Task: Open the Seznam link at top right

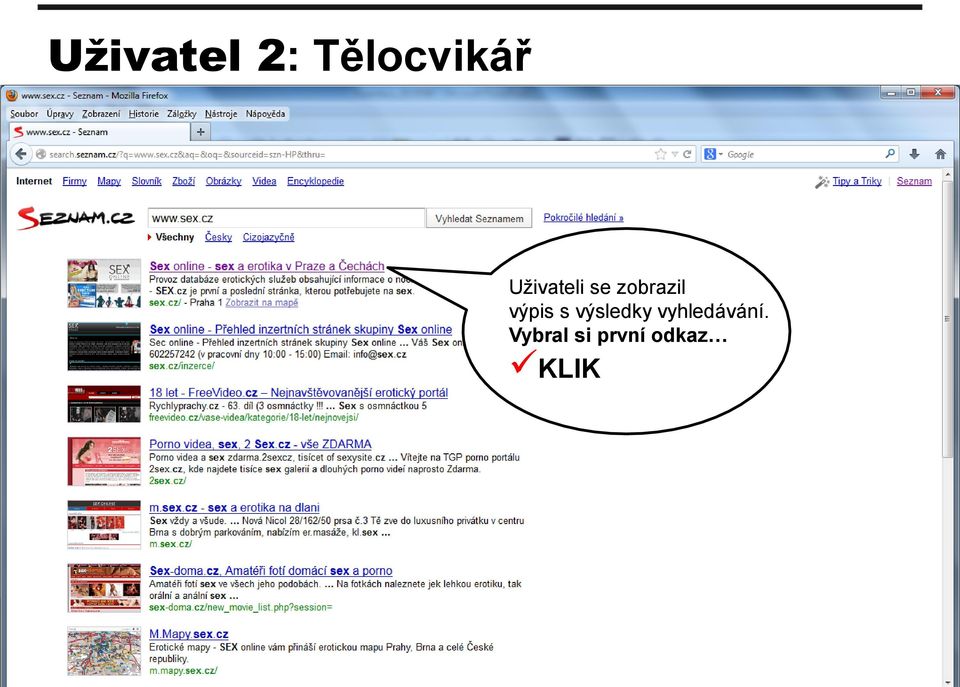Action: (914, 181)
